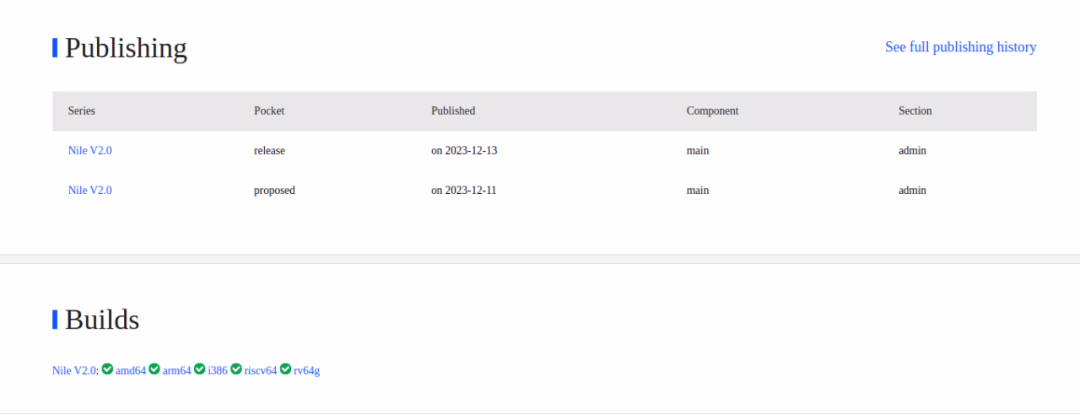Screen dimensions: 1080x414
Task: Open the amd64 build link
Action: [x=131, y=371]
